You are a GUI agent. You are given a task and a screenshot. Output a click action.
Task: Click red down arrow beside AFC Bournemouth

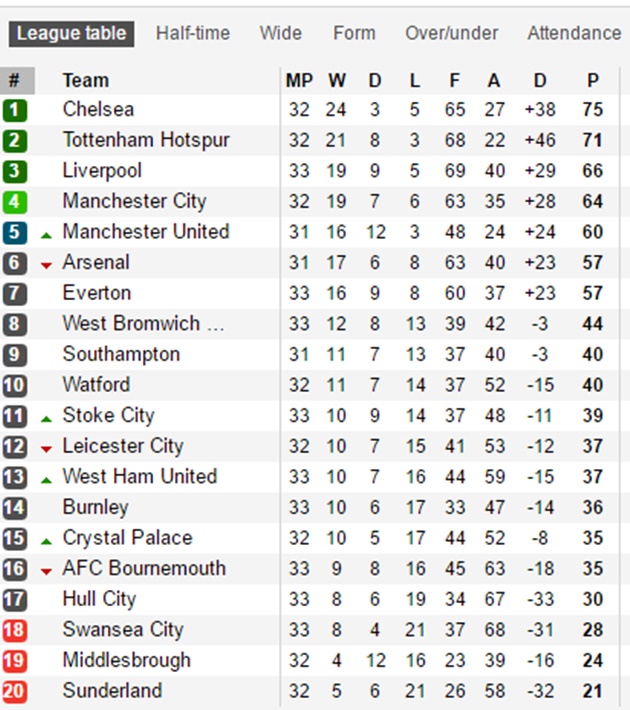tap(46, 571)
